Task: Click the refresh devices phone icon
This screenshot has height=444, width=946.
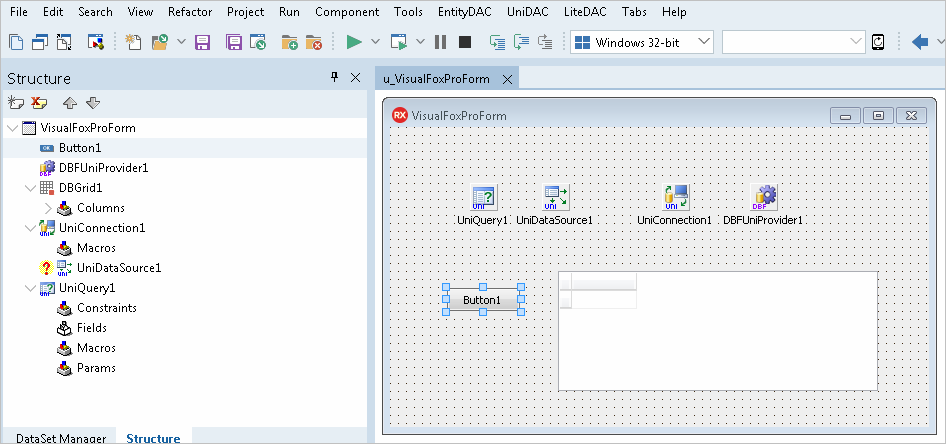Action: (x=878, y=42)
